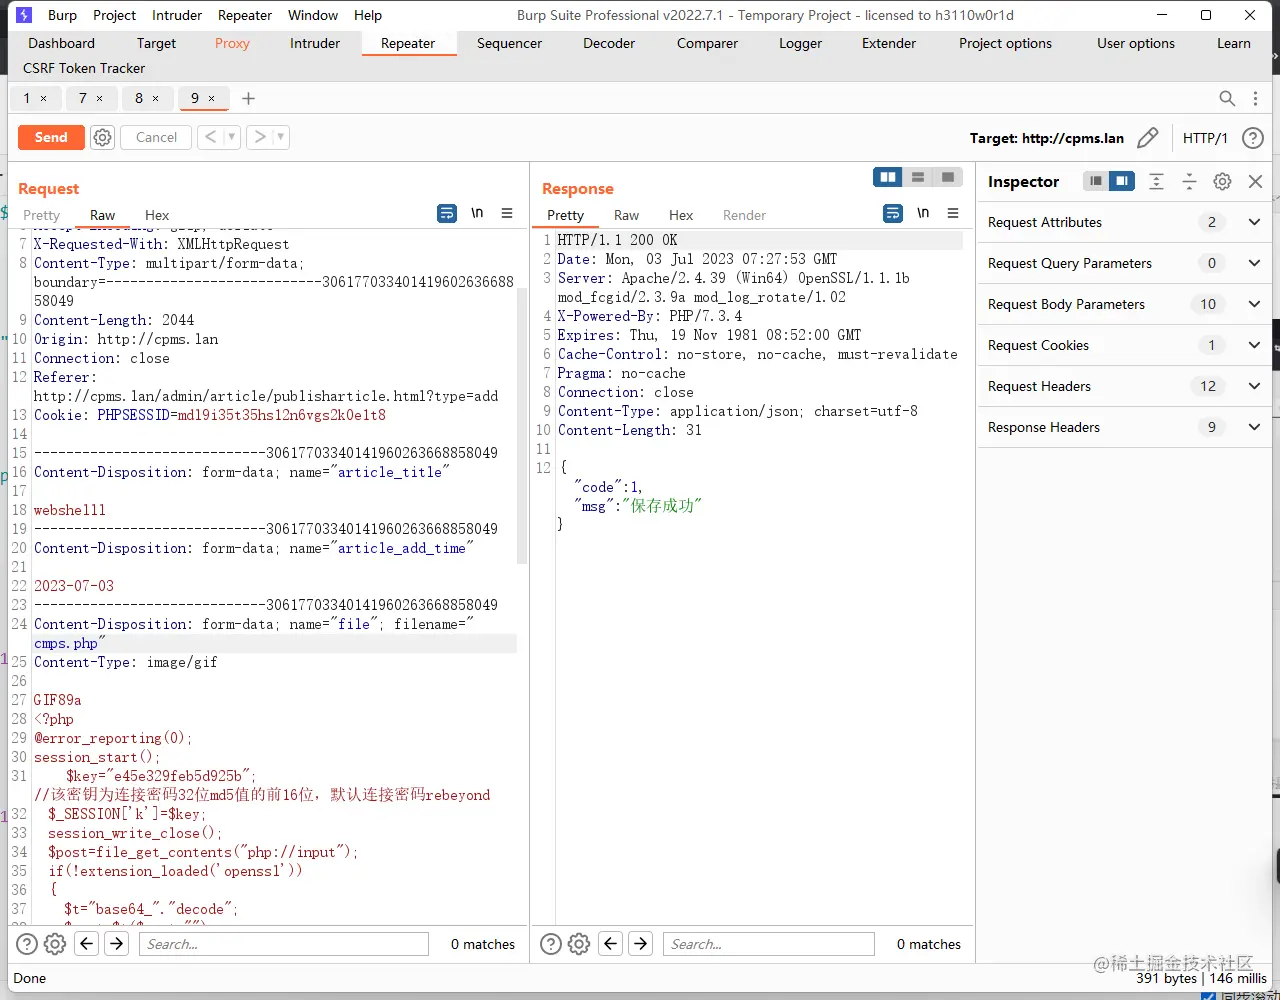Switch to the Proxy tab
Viewport: 1280px width, 1000px height.
232,43
